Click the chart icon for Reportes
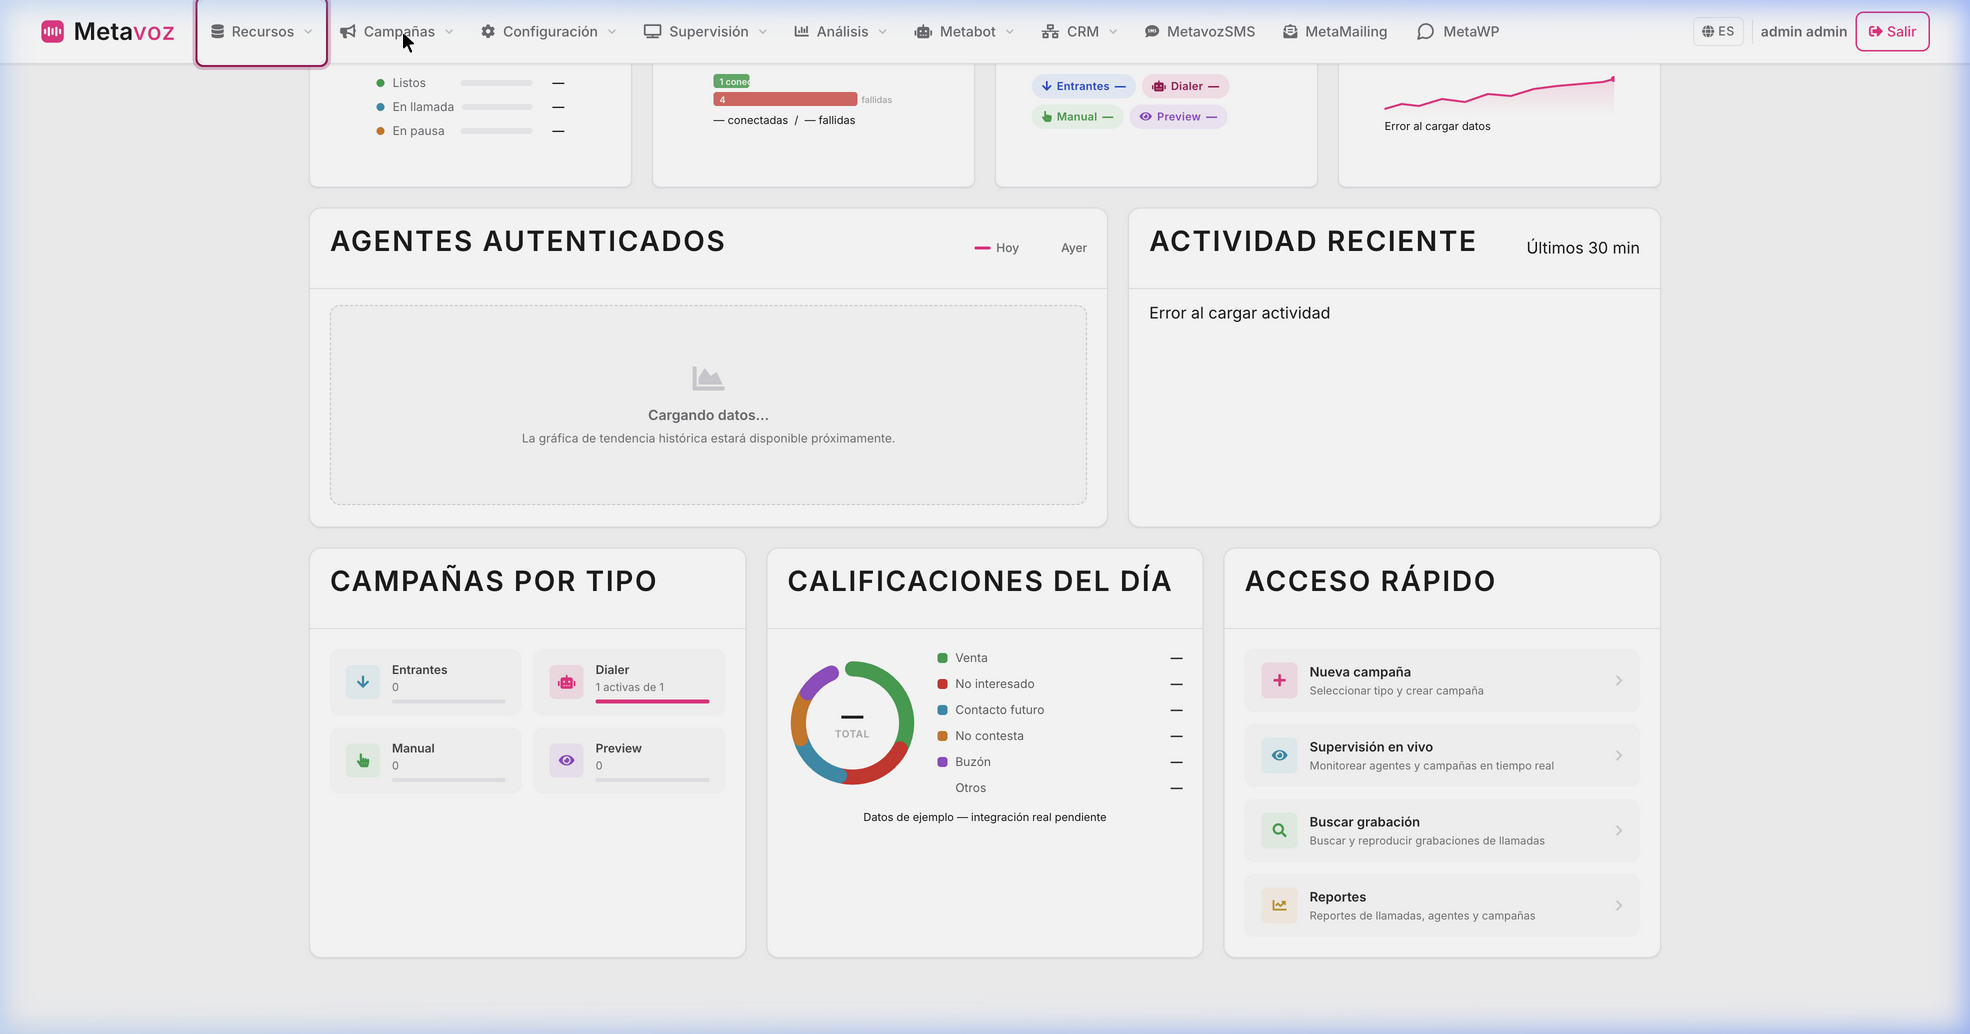This screenshot has height=1034, width=1970. tap(1279, 906)
